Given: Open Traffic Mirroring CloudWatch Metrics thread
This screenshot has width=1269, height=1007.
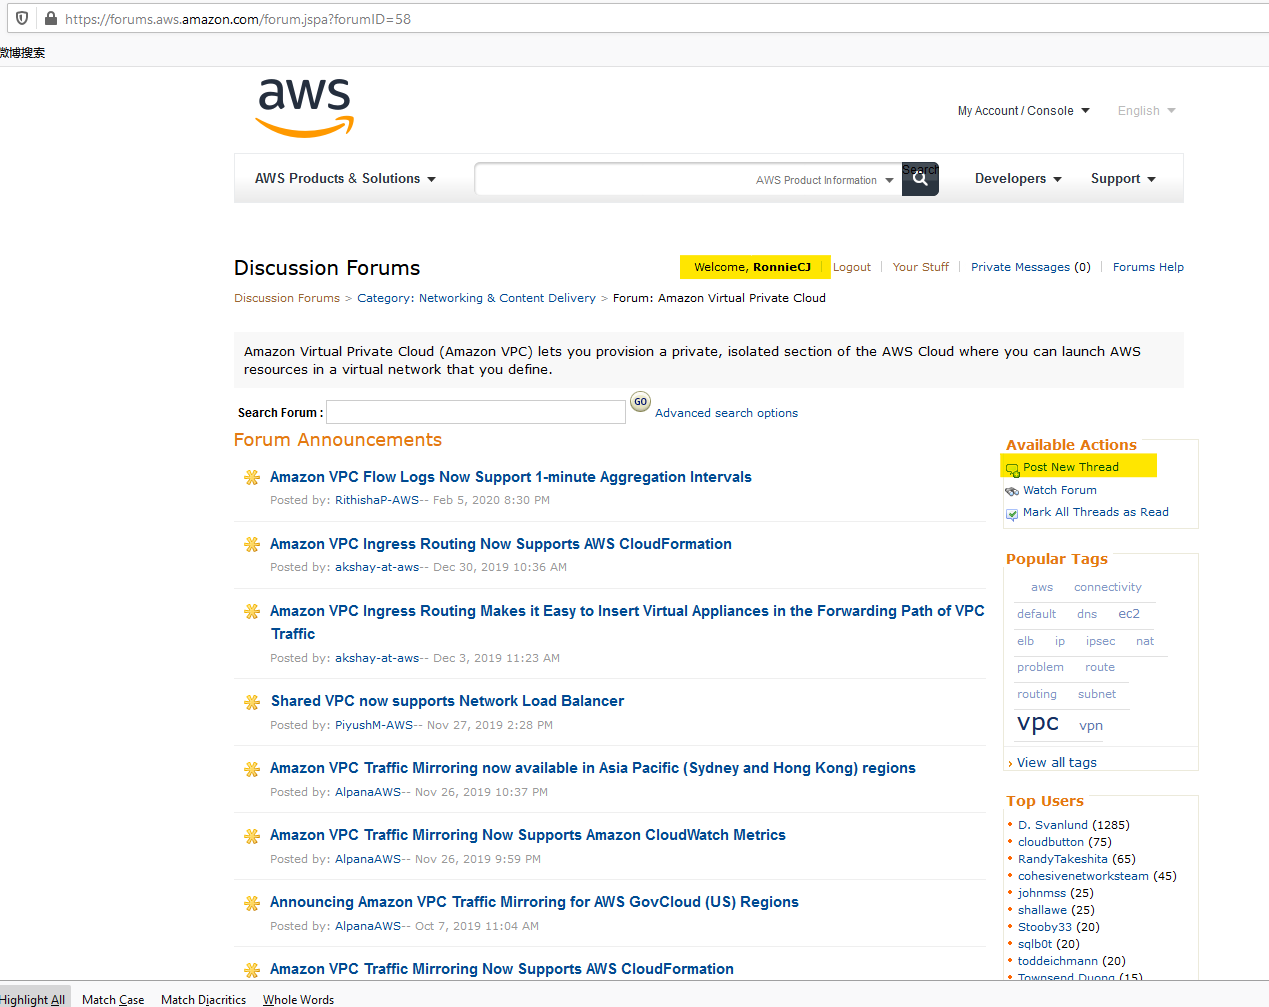Looking at the screenshot, I should (528, 835).
